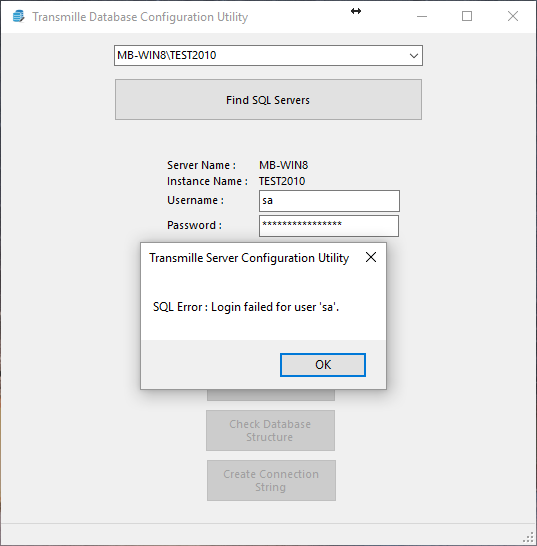Click the 'Server Name :' label
This screenshot has width=537, height=546.
201,165
